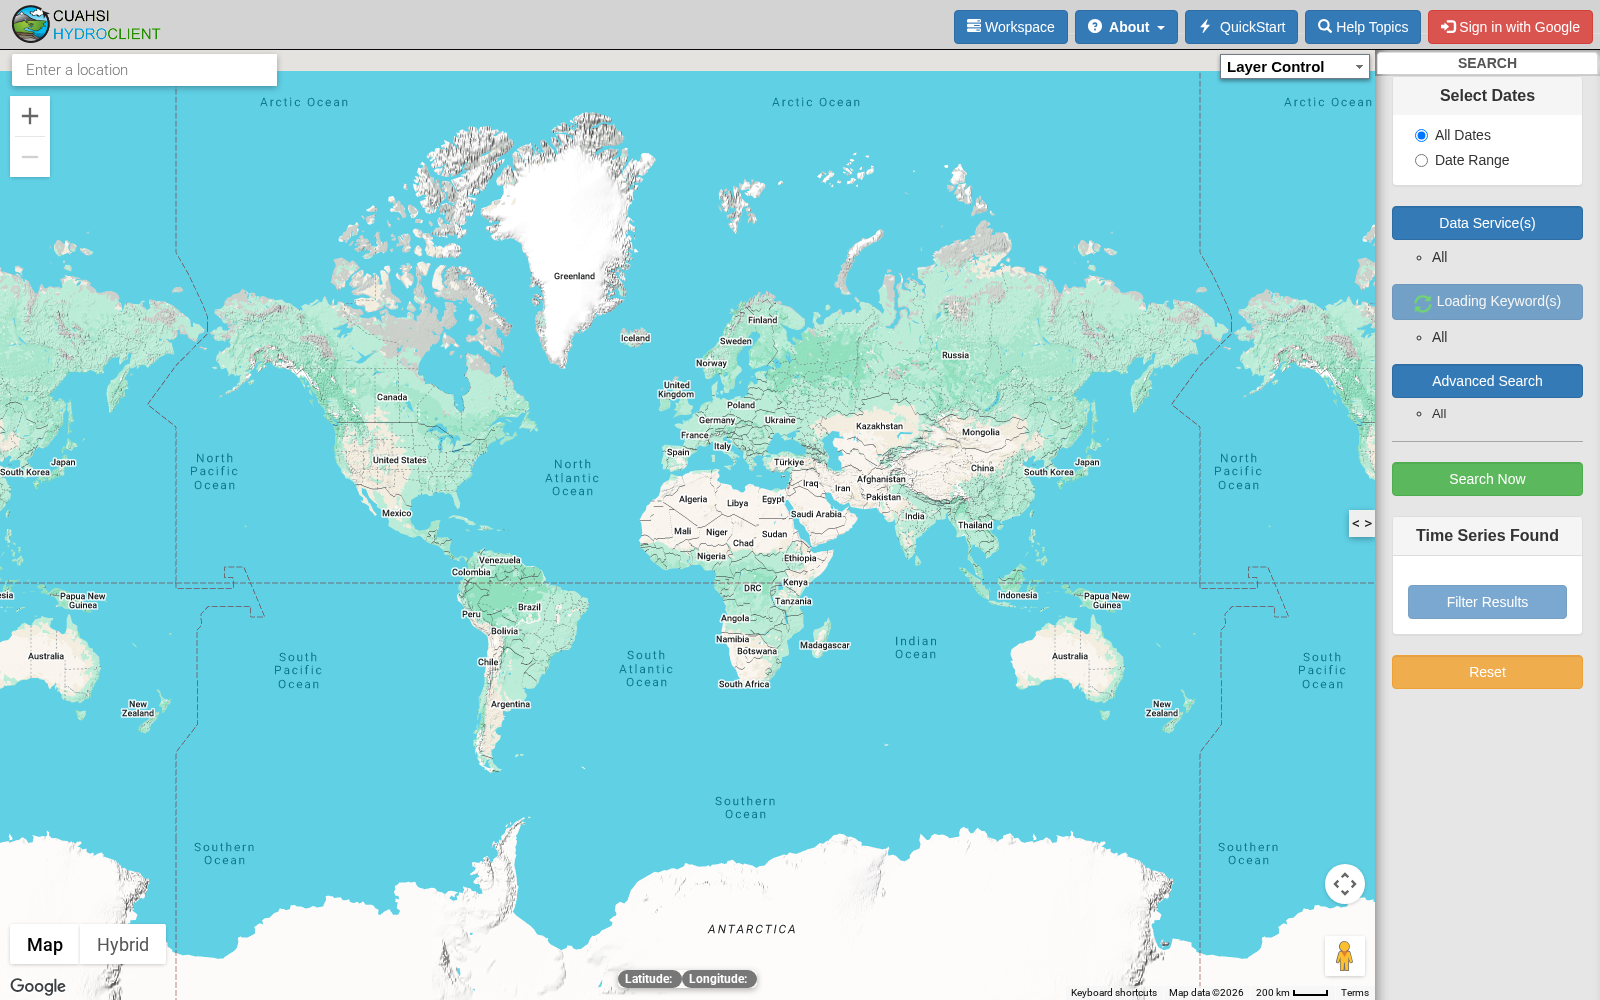Screen dimensions: 1600x1000
Task: Zoom out on the map
Action: [30, 157]
